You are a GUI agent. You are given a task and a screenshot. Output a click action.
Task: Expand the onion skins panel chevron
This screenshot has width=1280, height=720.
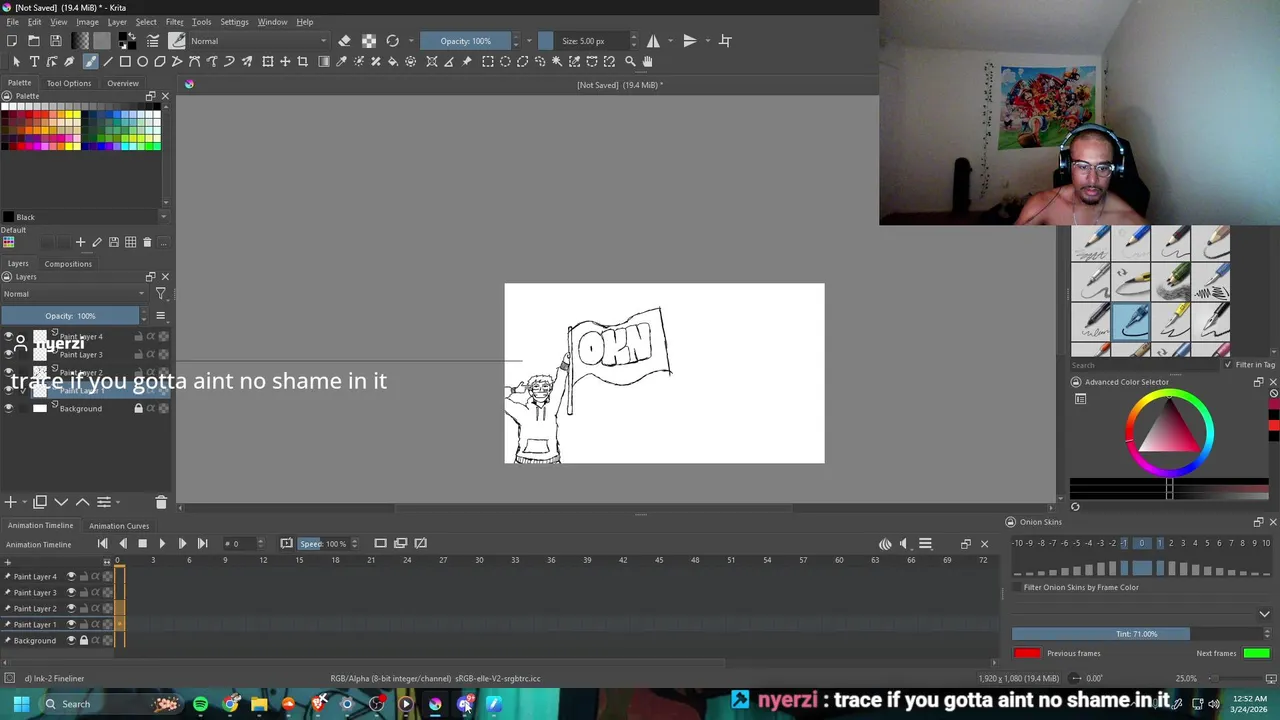tap(1264, 614)
